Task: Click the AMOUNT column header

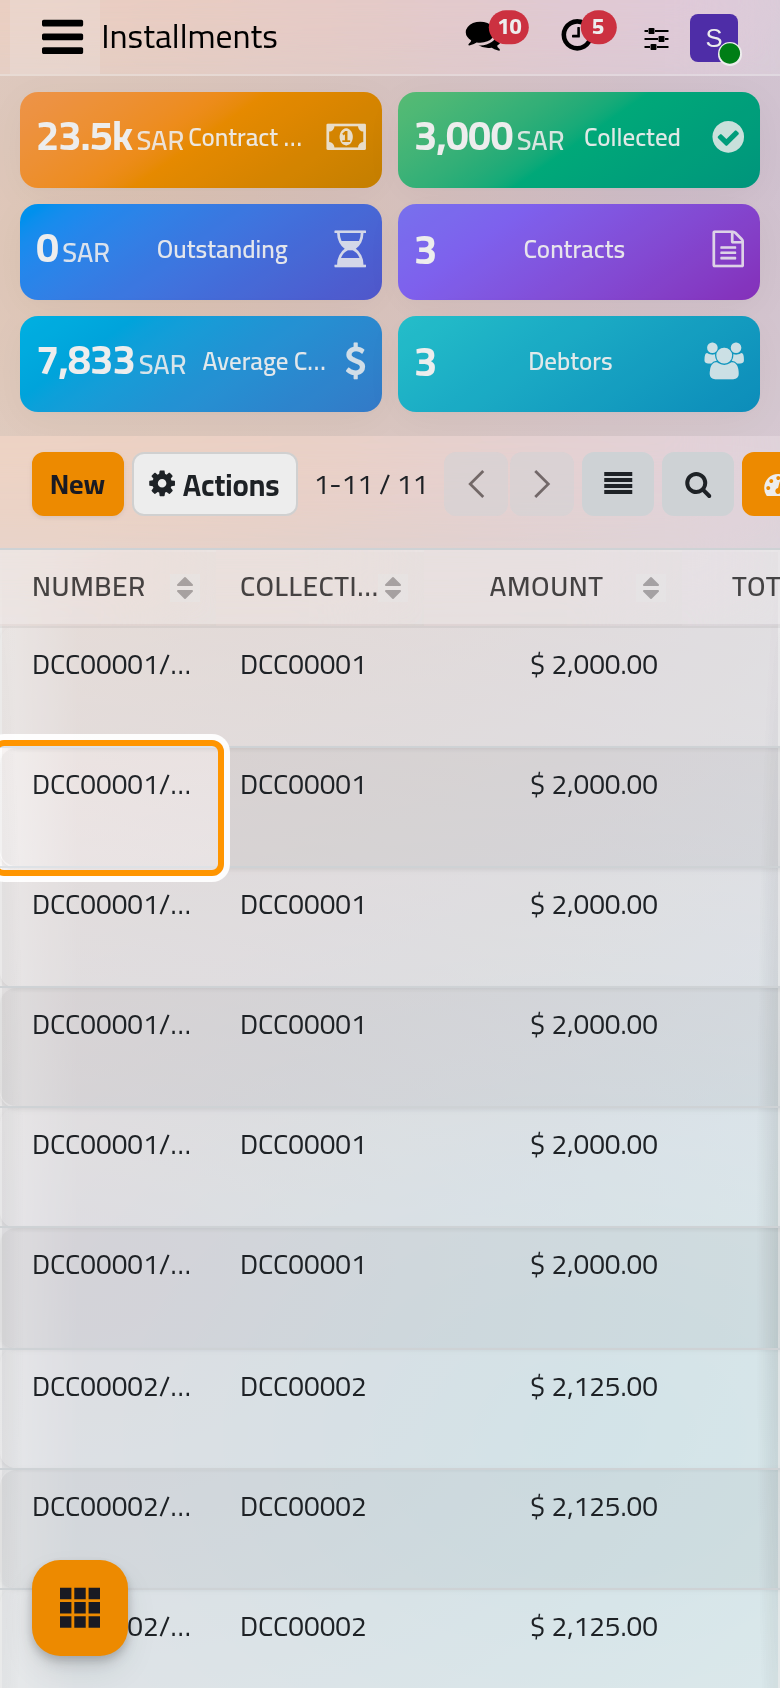Action: (x=546, y=587)
